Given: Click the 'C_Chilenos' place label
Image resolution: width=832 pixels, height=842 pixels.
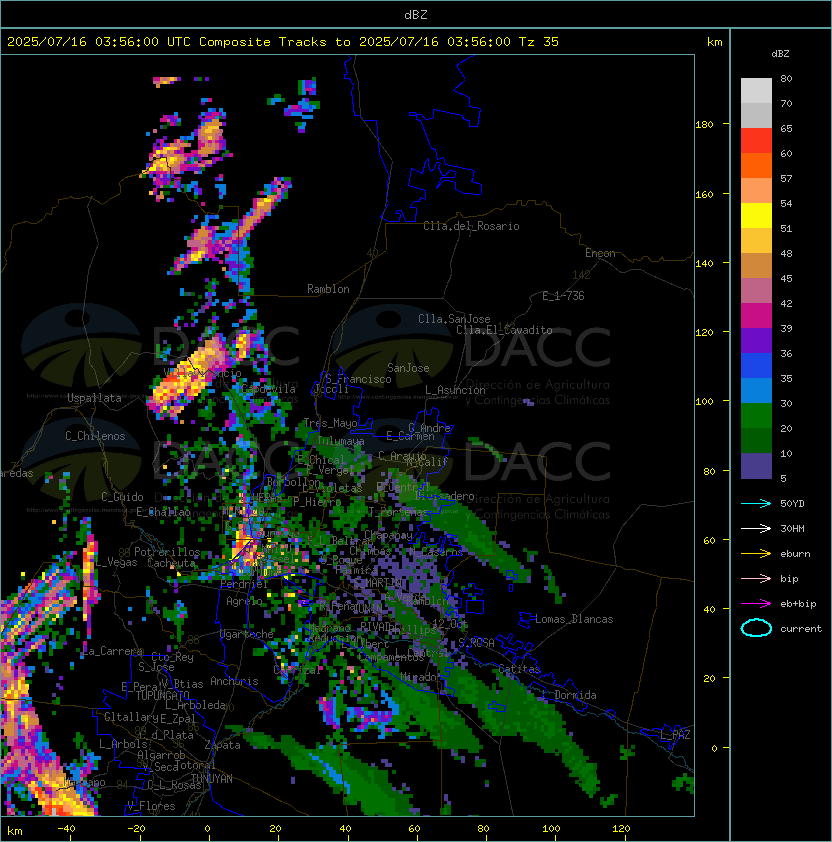Looking at the screenshot, I should point(95,436).
